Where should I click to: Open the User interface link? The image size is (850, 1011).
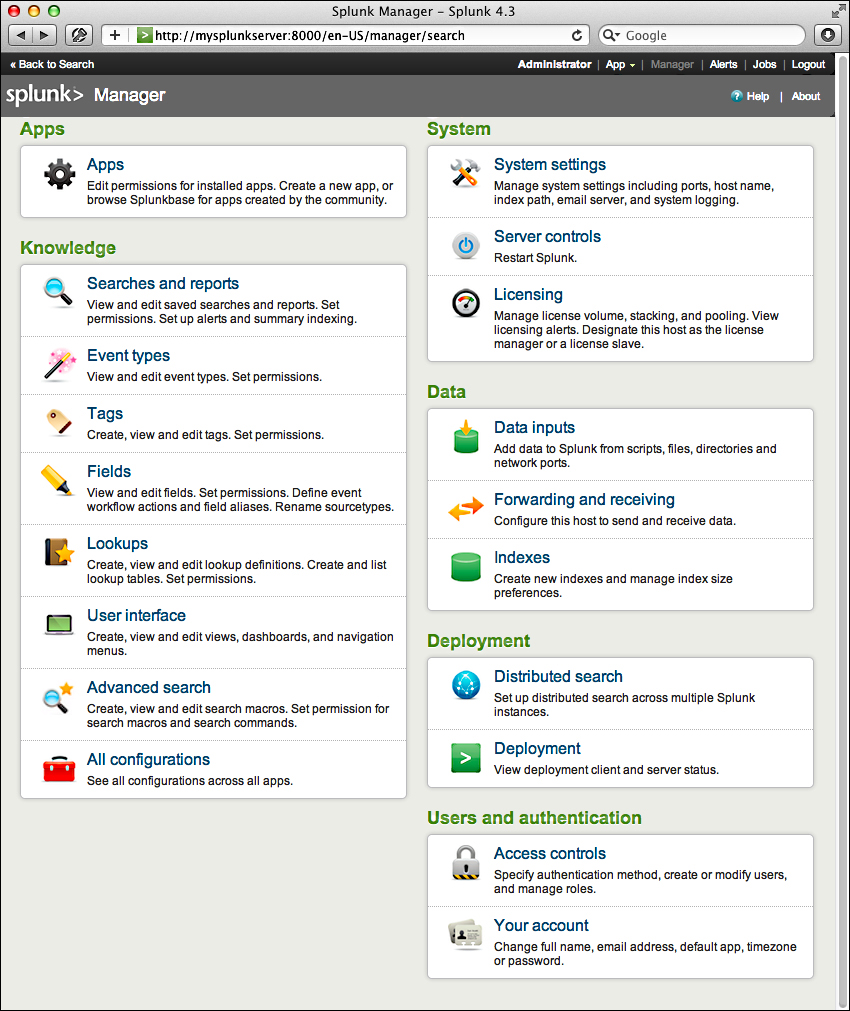136,616
